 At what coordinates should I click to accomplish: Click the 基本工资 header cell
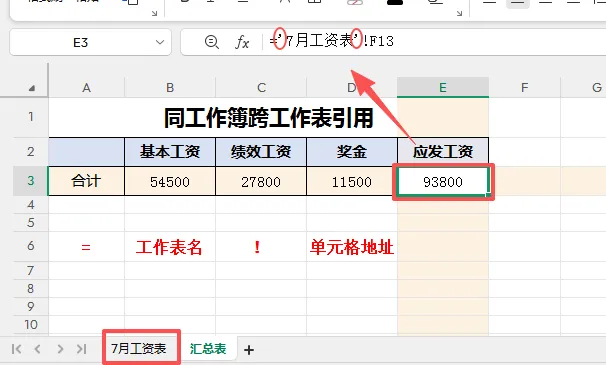click(x=170, y=152)
